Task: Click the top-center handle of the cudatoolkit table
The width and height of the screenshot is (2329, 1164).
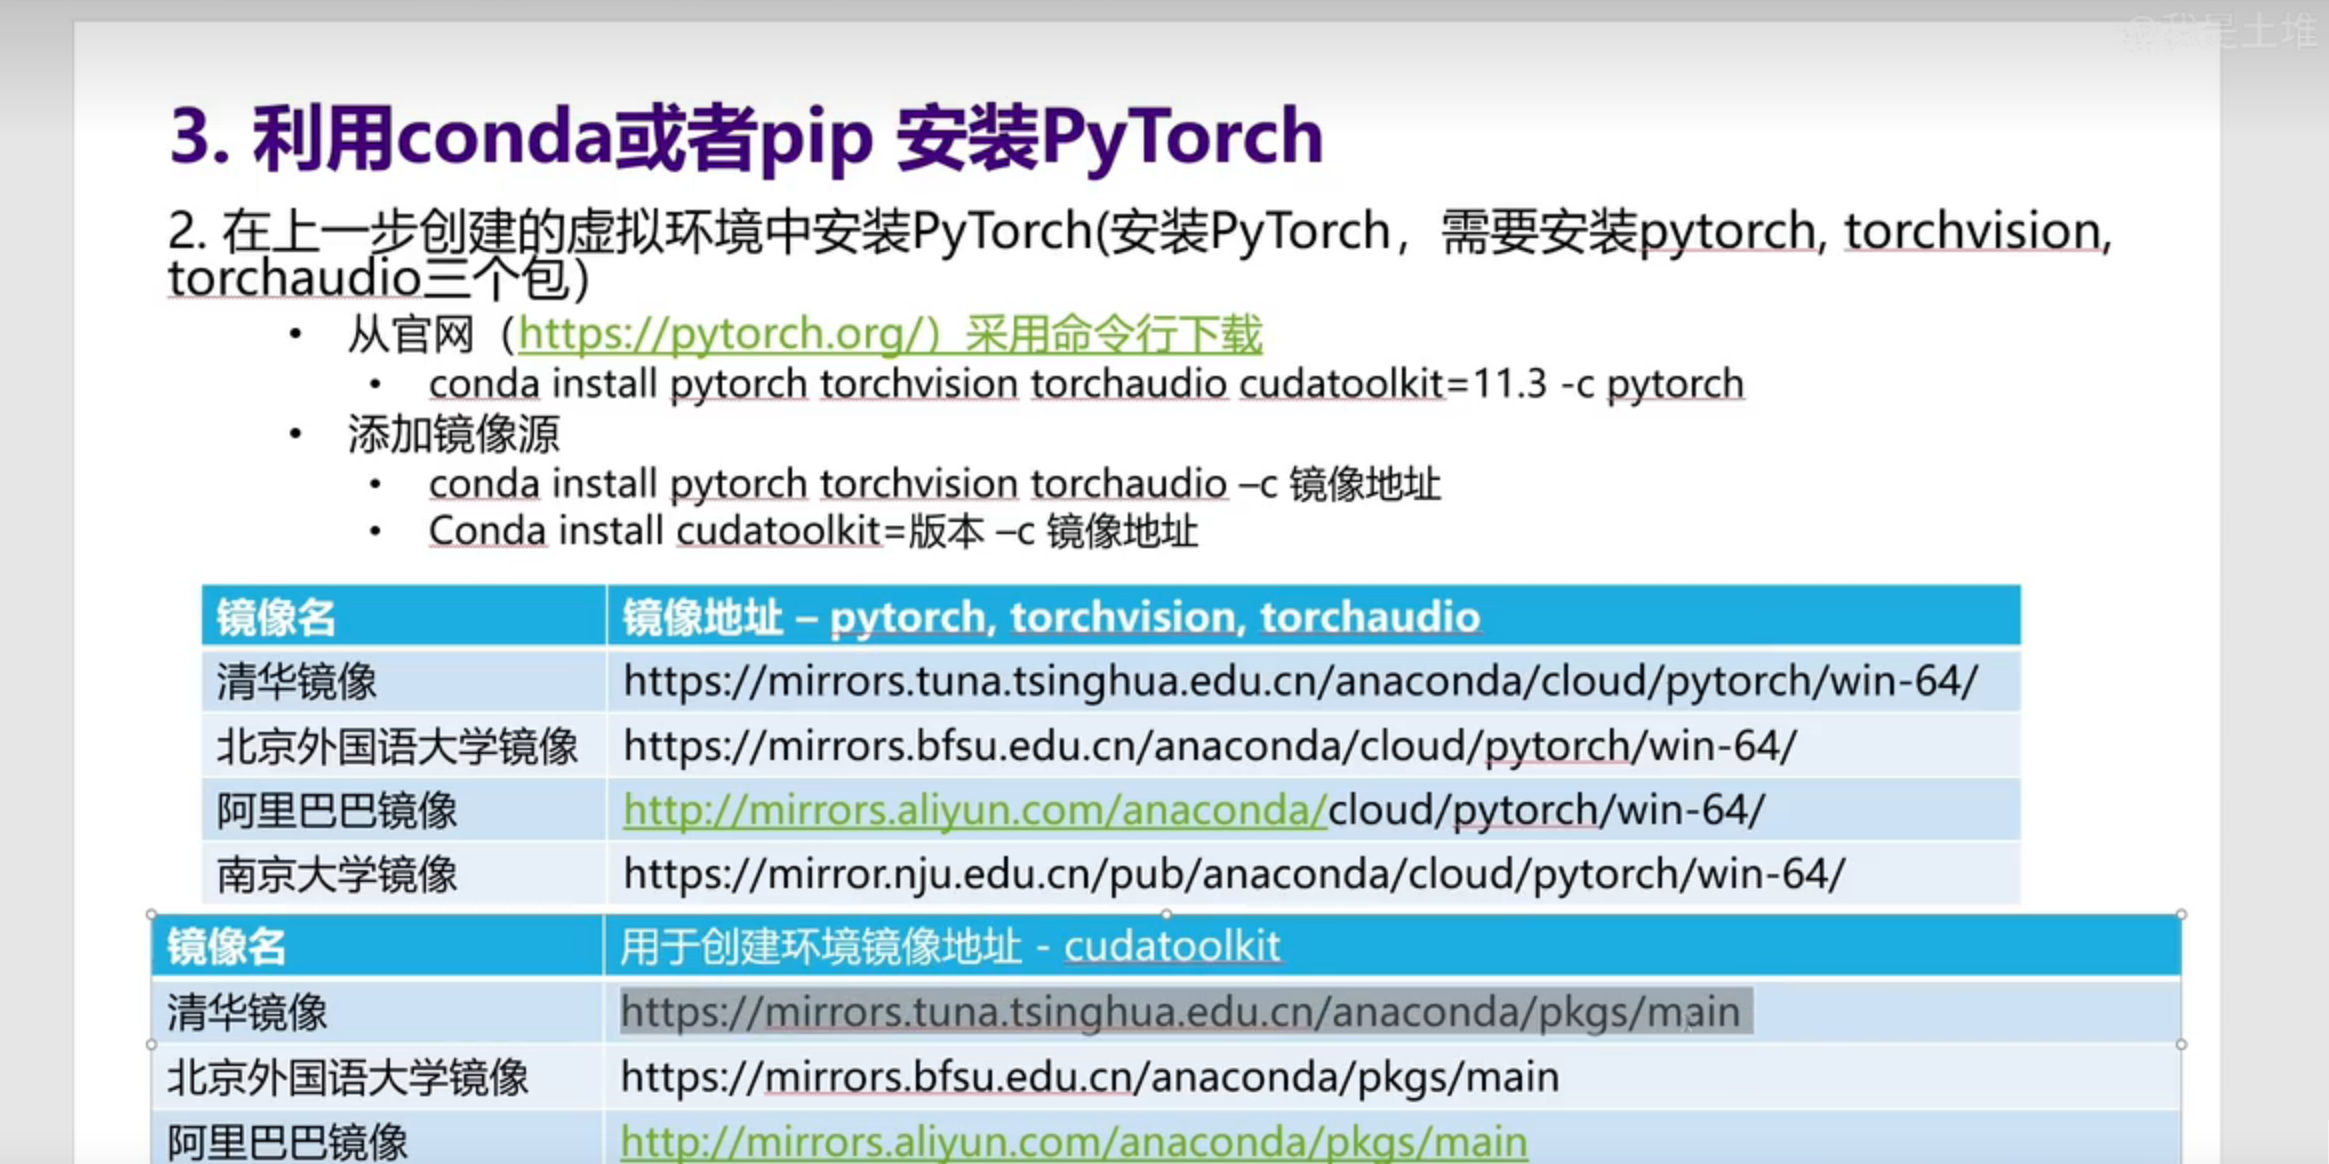Action: pyautogui.click(x=1166, y=914)
